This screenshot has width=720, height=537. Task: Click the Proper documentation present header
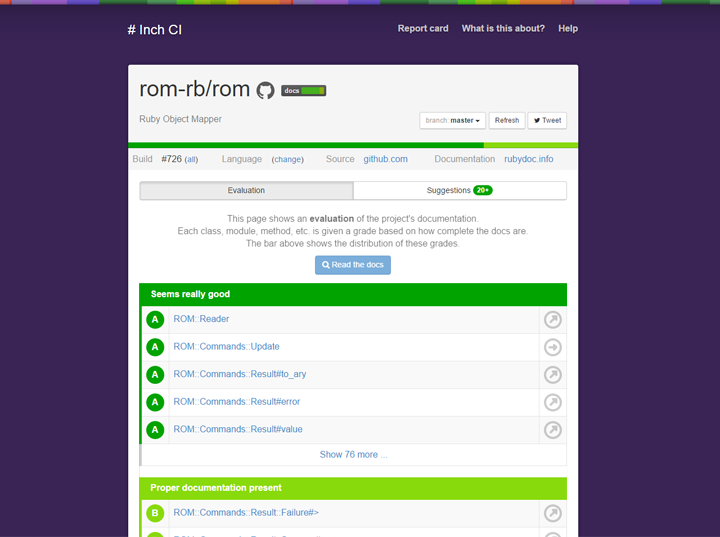pos(353,488)
